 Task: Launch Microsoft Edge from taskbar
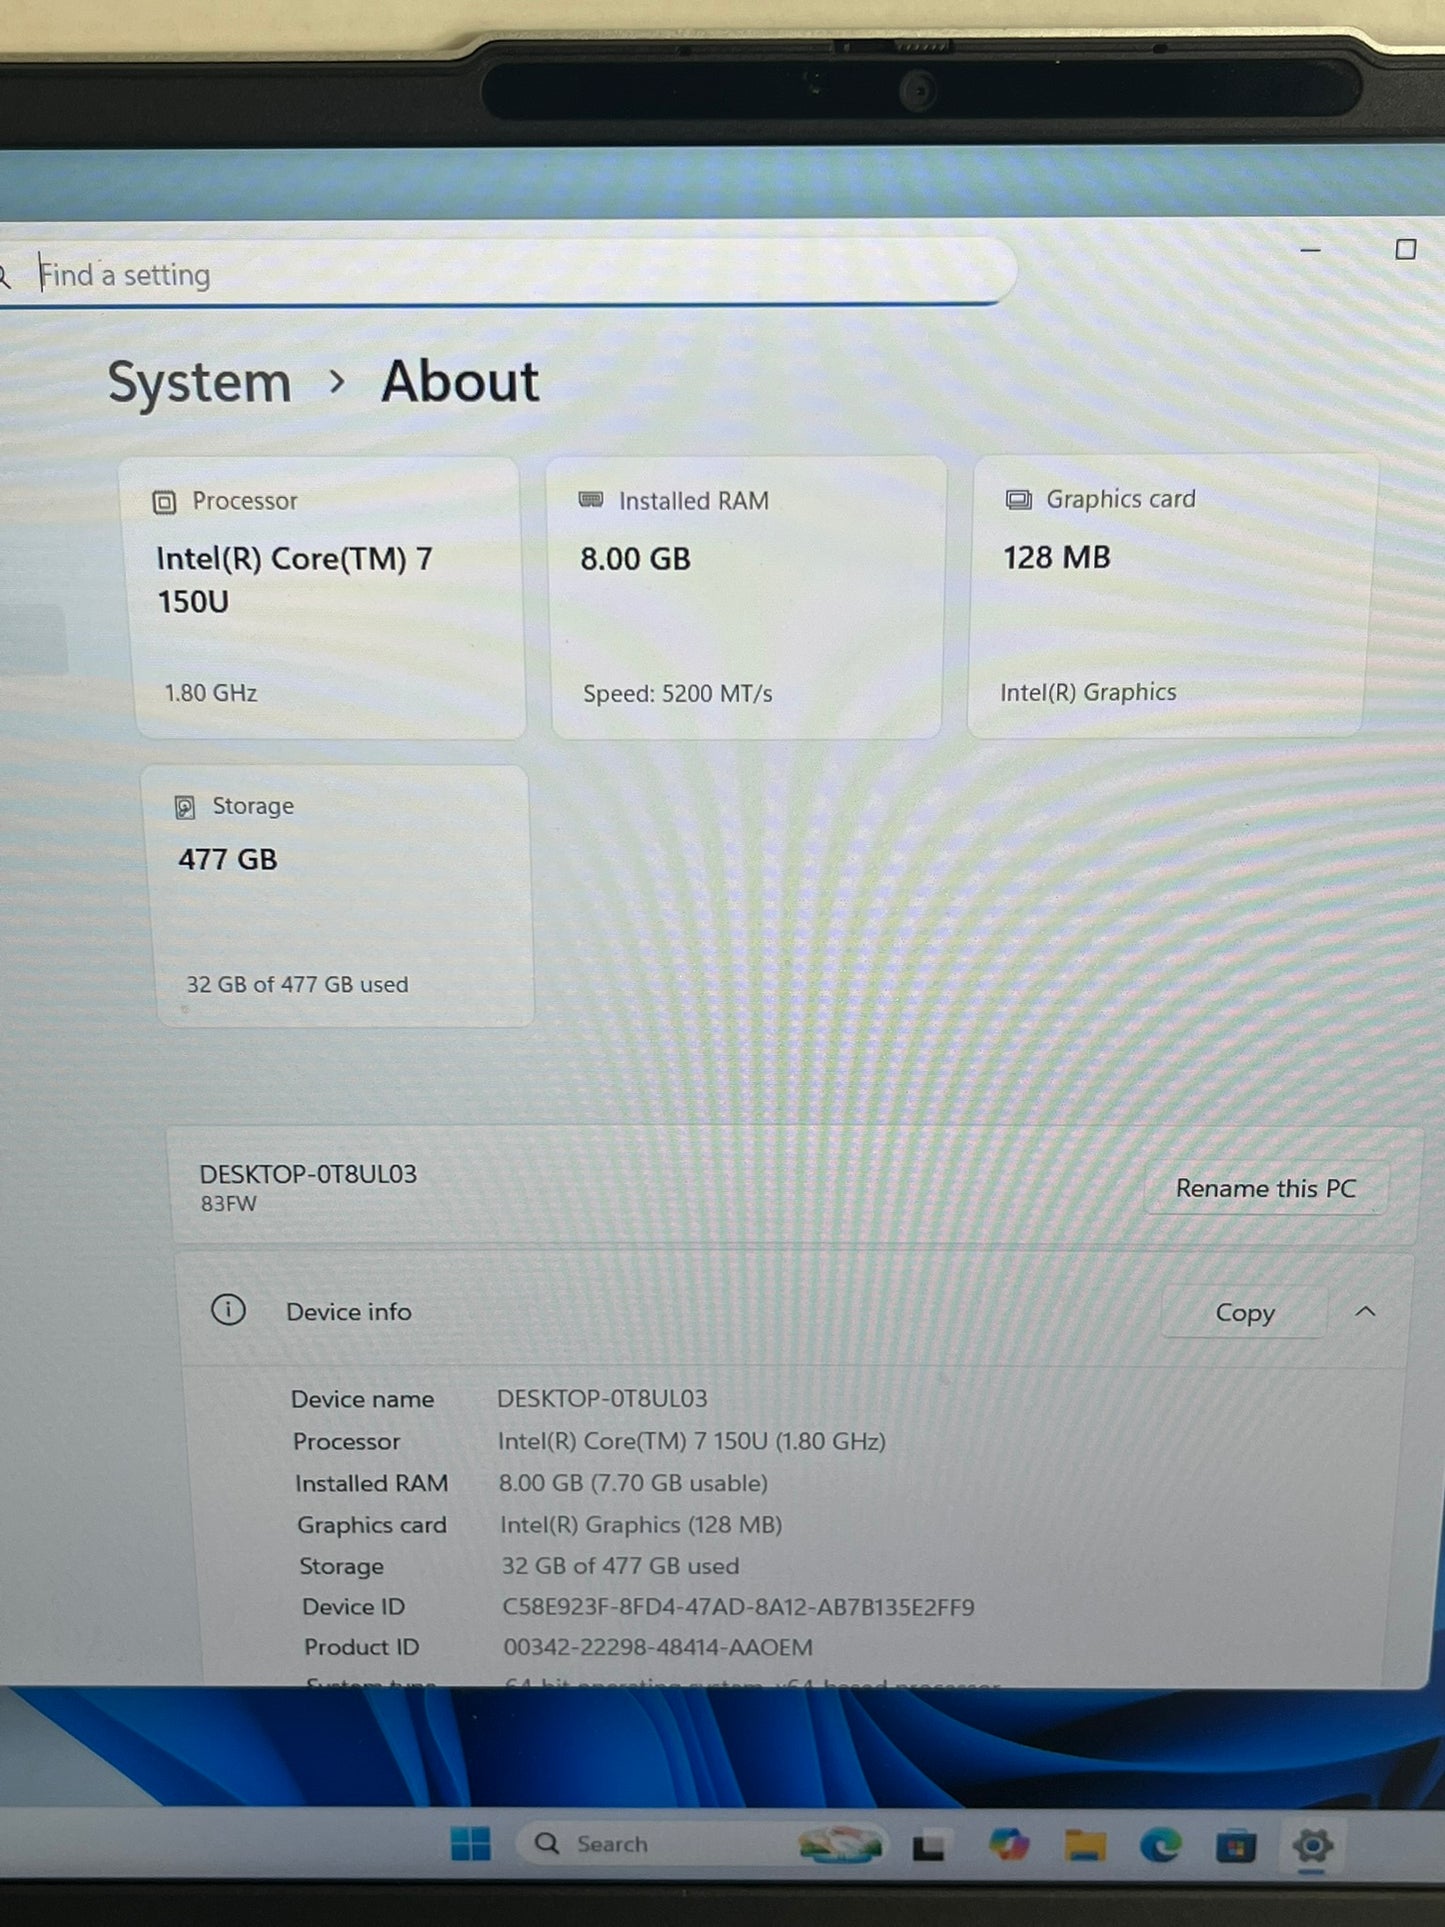point(1160,1845)
